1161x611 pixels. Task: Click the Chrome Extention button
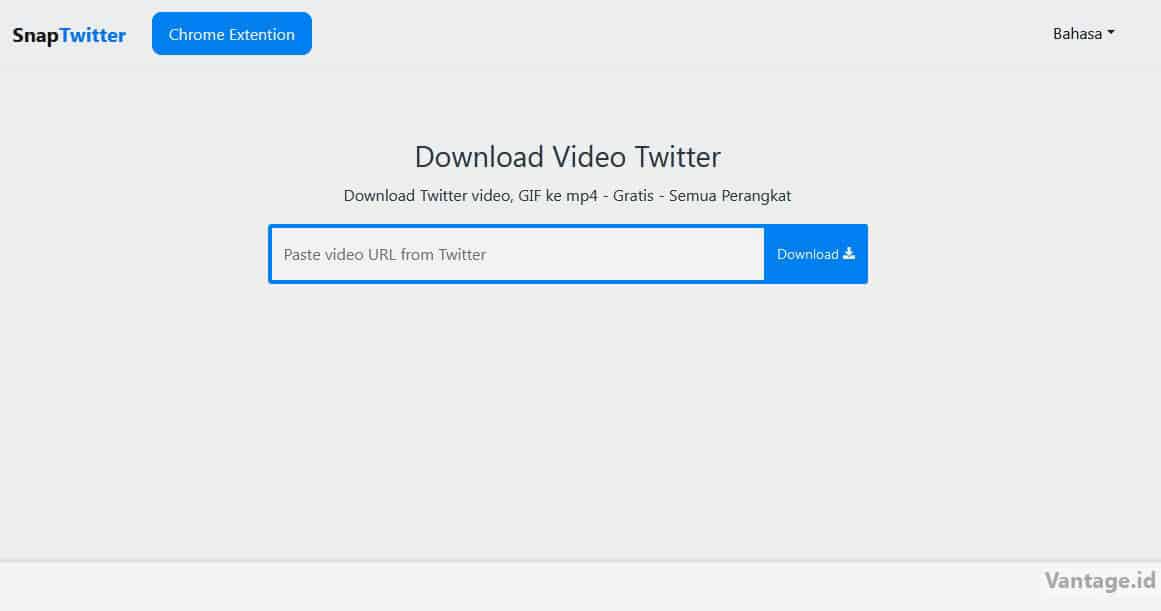[x=231, y=33]
